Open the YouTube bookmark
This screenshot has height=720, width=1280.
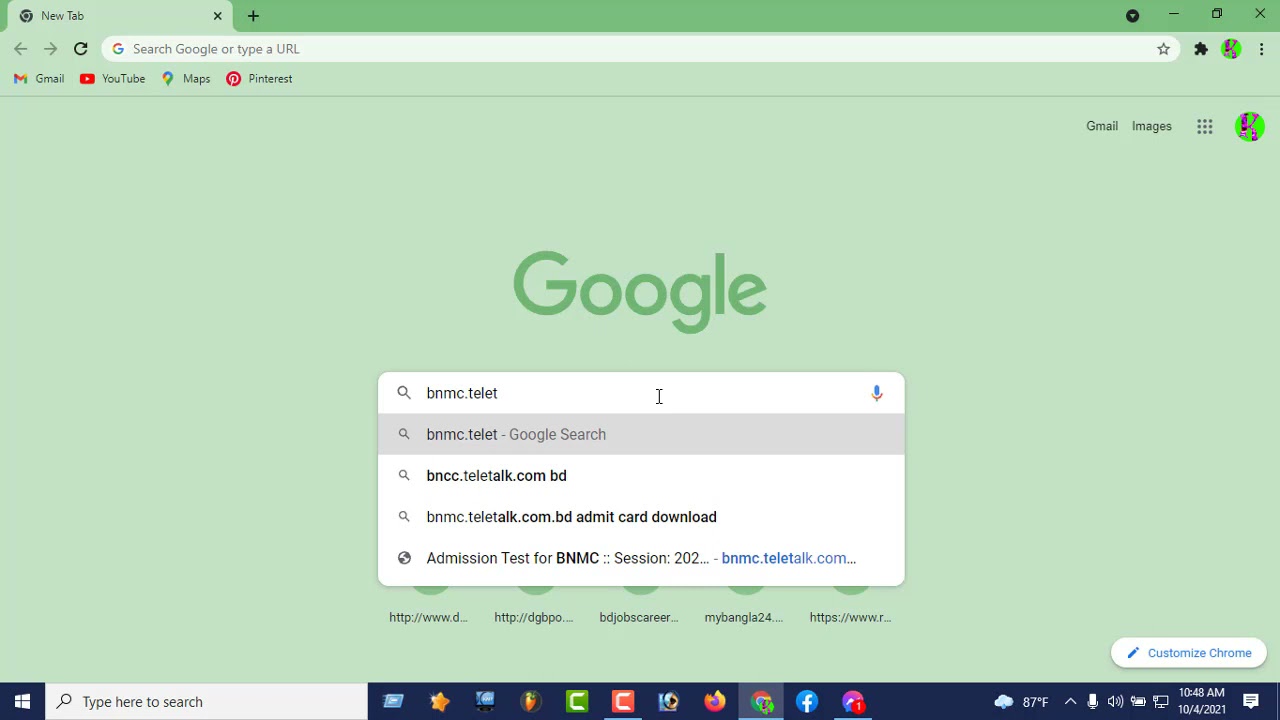(x=112, y=79)
